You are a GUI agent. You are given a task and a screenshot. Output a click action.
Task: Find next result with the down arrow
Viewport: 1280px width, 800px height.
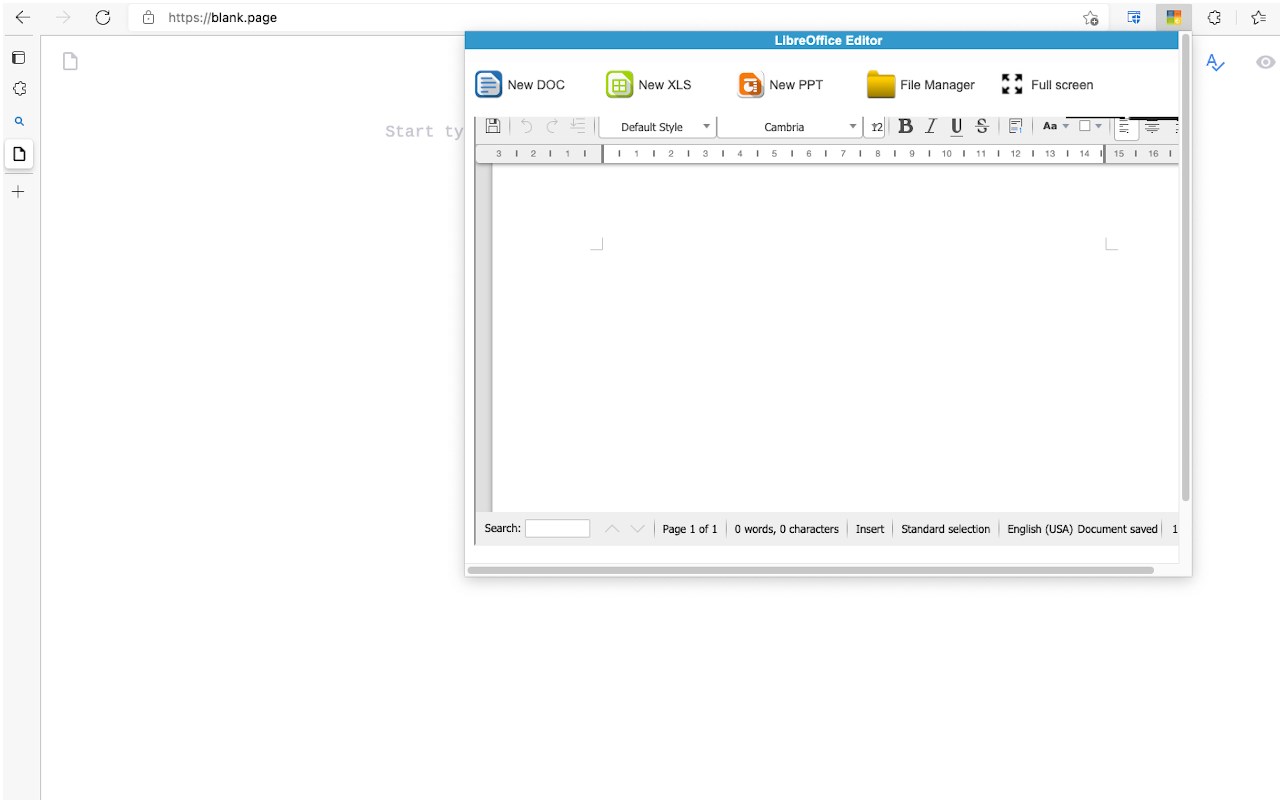pyautogui.click(x=637, y=529)
